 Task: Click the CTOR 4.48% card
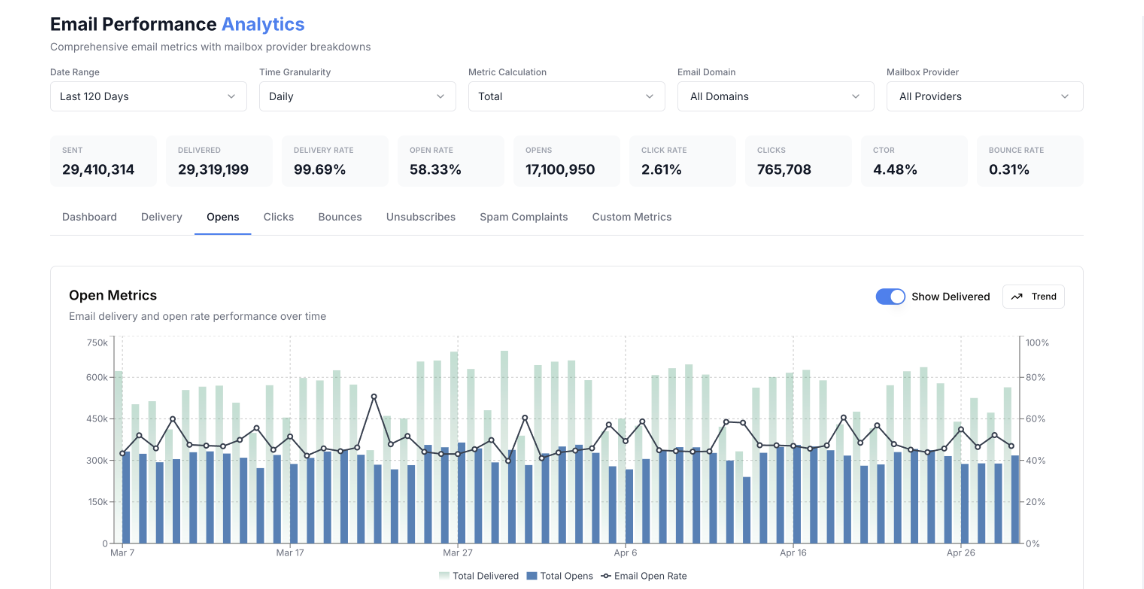[x=914, y=161]
